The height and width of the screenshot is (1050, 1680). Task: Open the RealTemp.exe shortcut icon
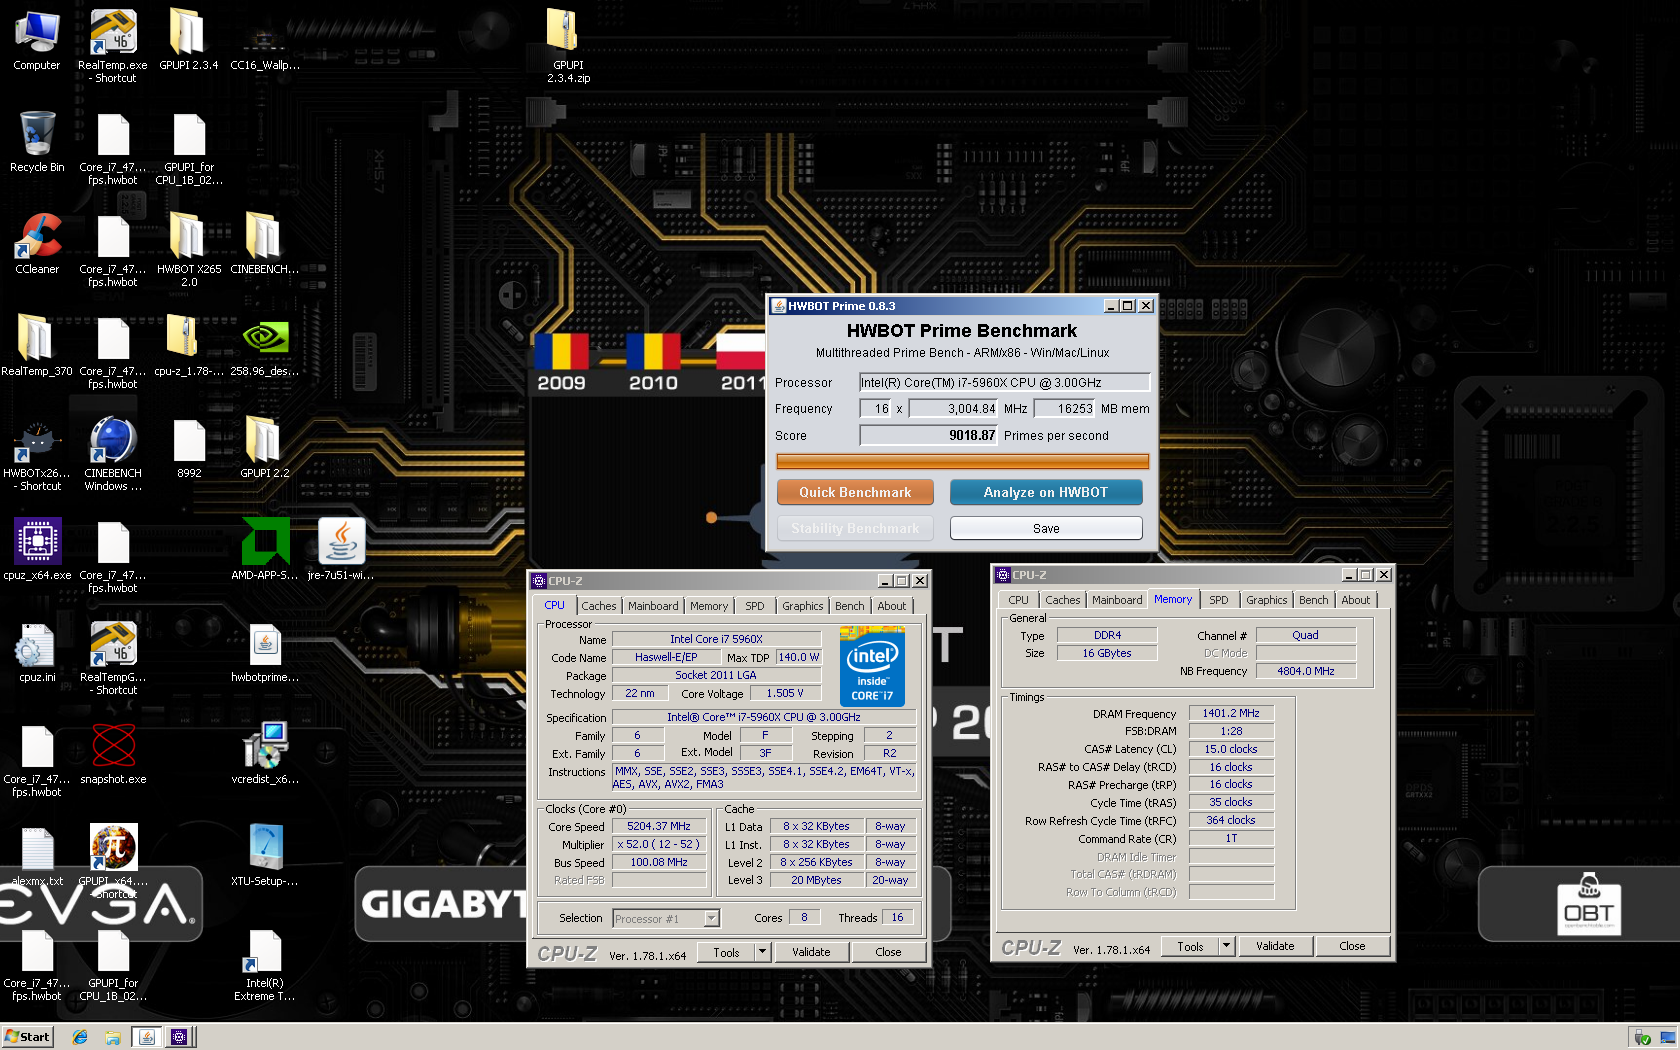coord(113,46)
